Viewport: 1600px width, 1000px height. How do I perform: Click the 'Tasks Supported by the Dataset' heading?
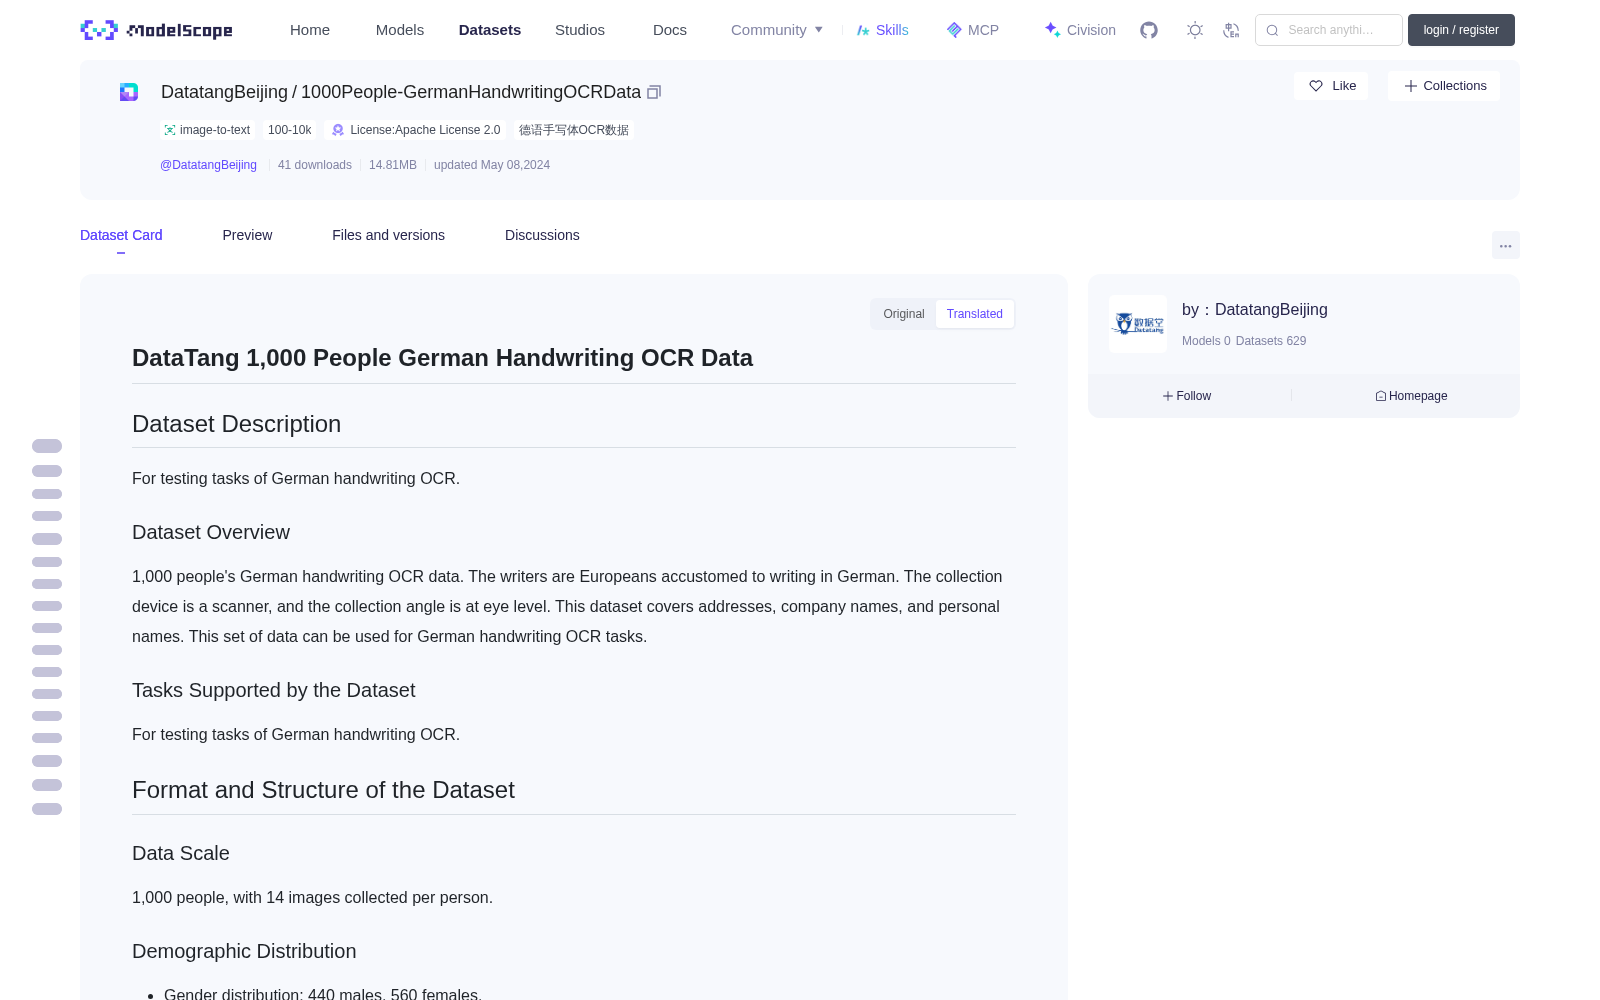[x=273, y=690]
